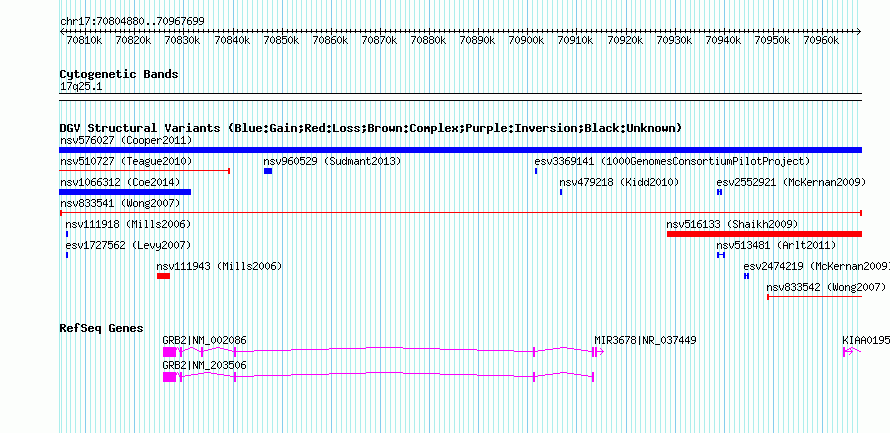Click the Cytogenetic Bands track title
The height and width of the screenshot is (433, 890).
pos(119,74)
